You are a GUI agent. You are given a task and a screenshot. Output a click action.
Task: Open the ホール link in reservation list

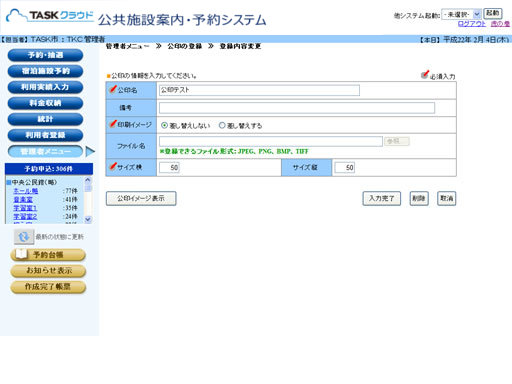coord(26,191)
